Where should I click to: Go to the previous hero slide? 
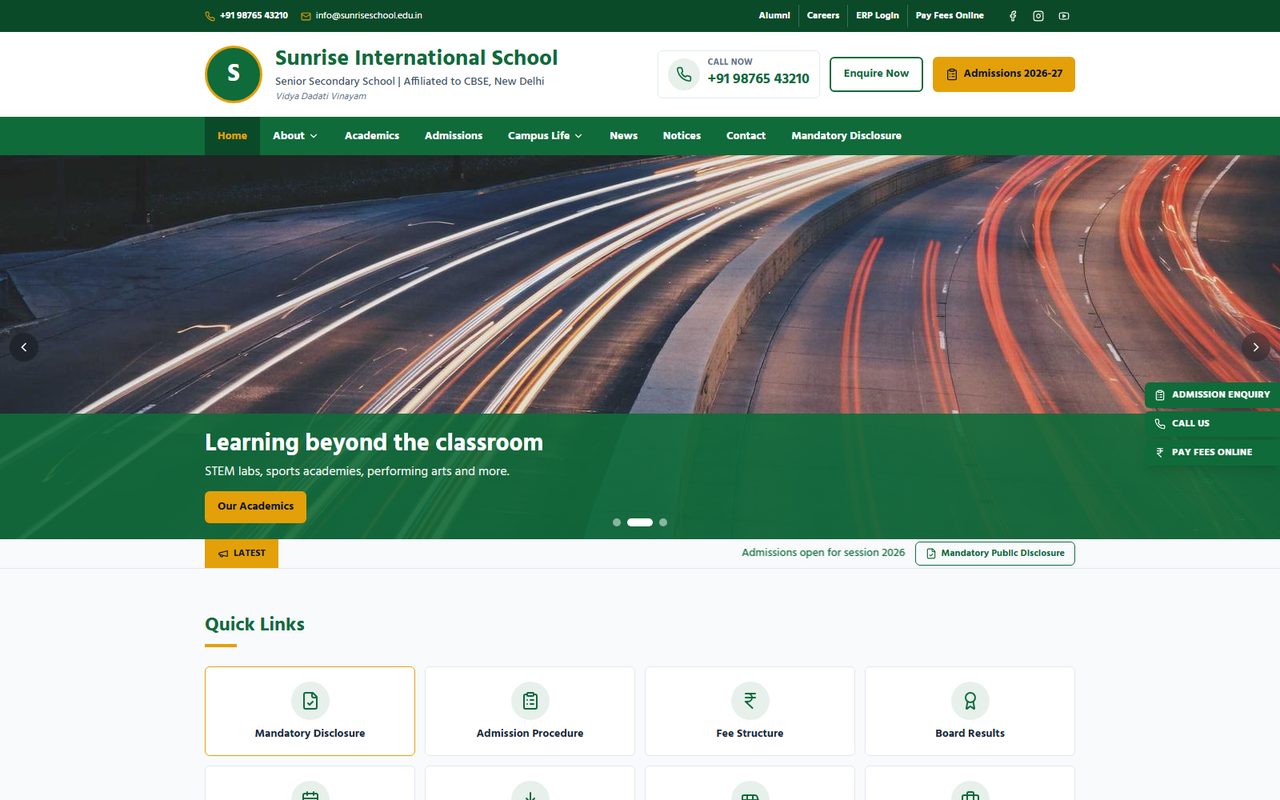(24, 347)
